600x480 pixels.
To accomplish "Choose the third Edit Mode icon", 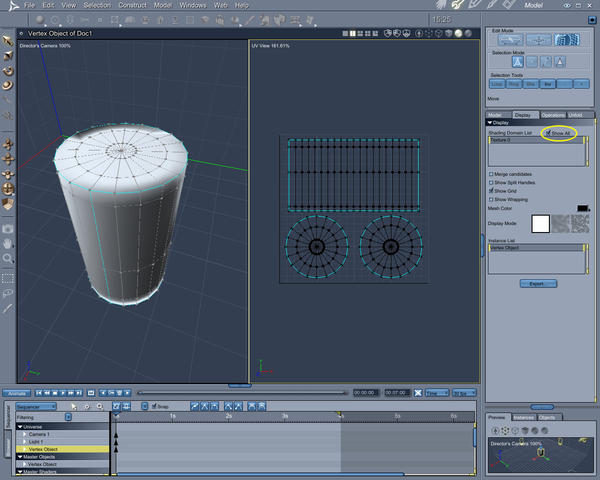I will click(x=568, y=39).
